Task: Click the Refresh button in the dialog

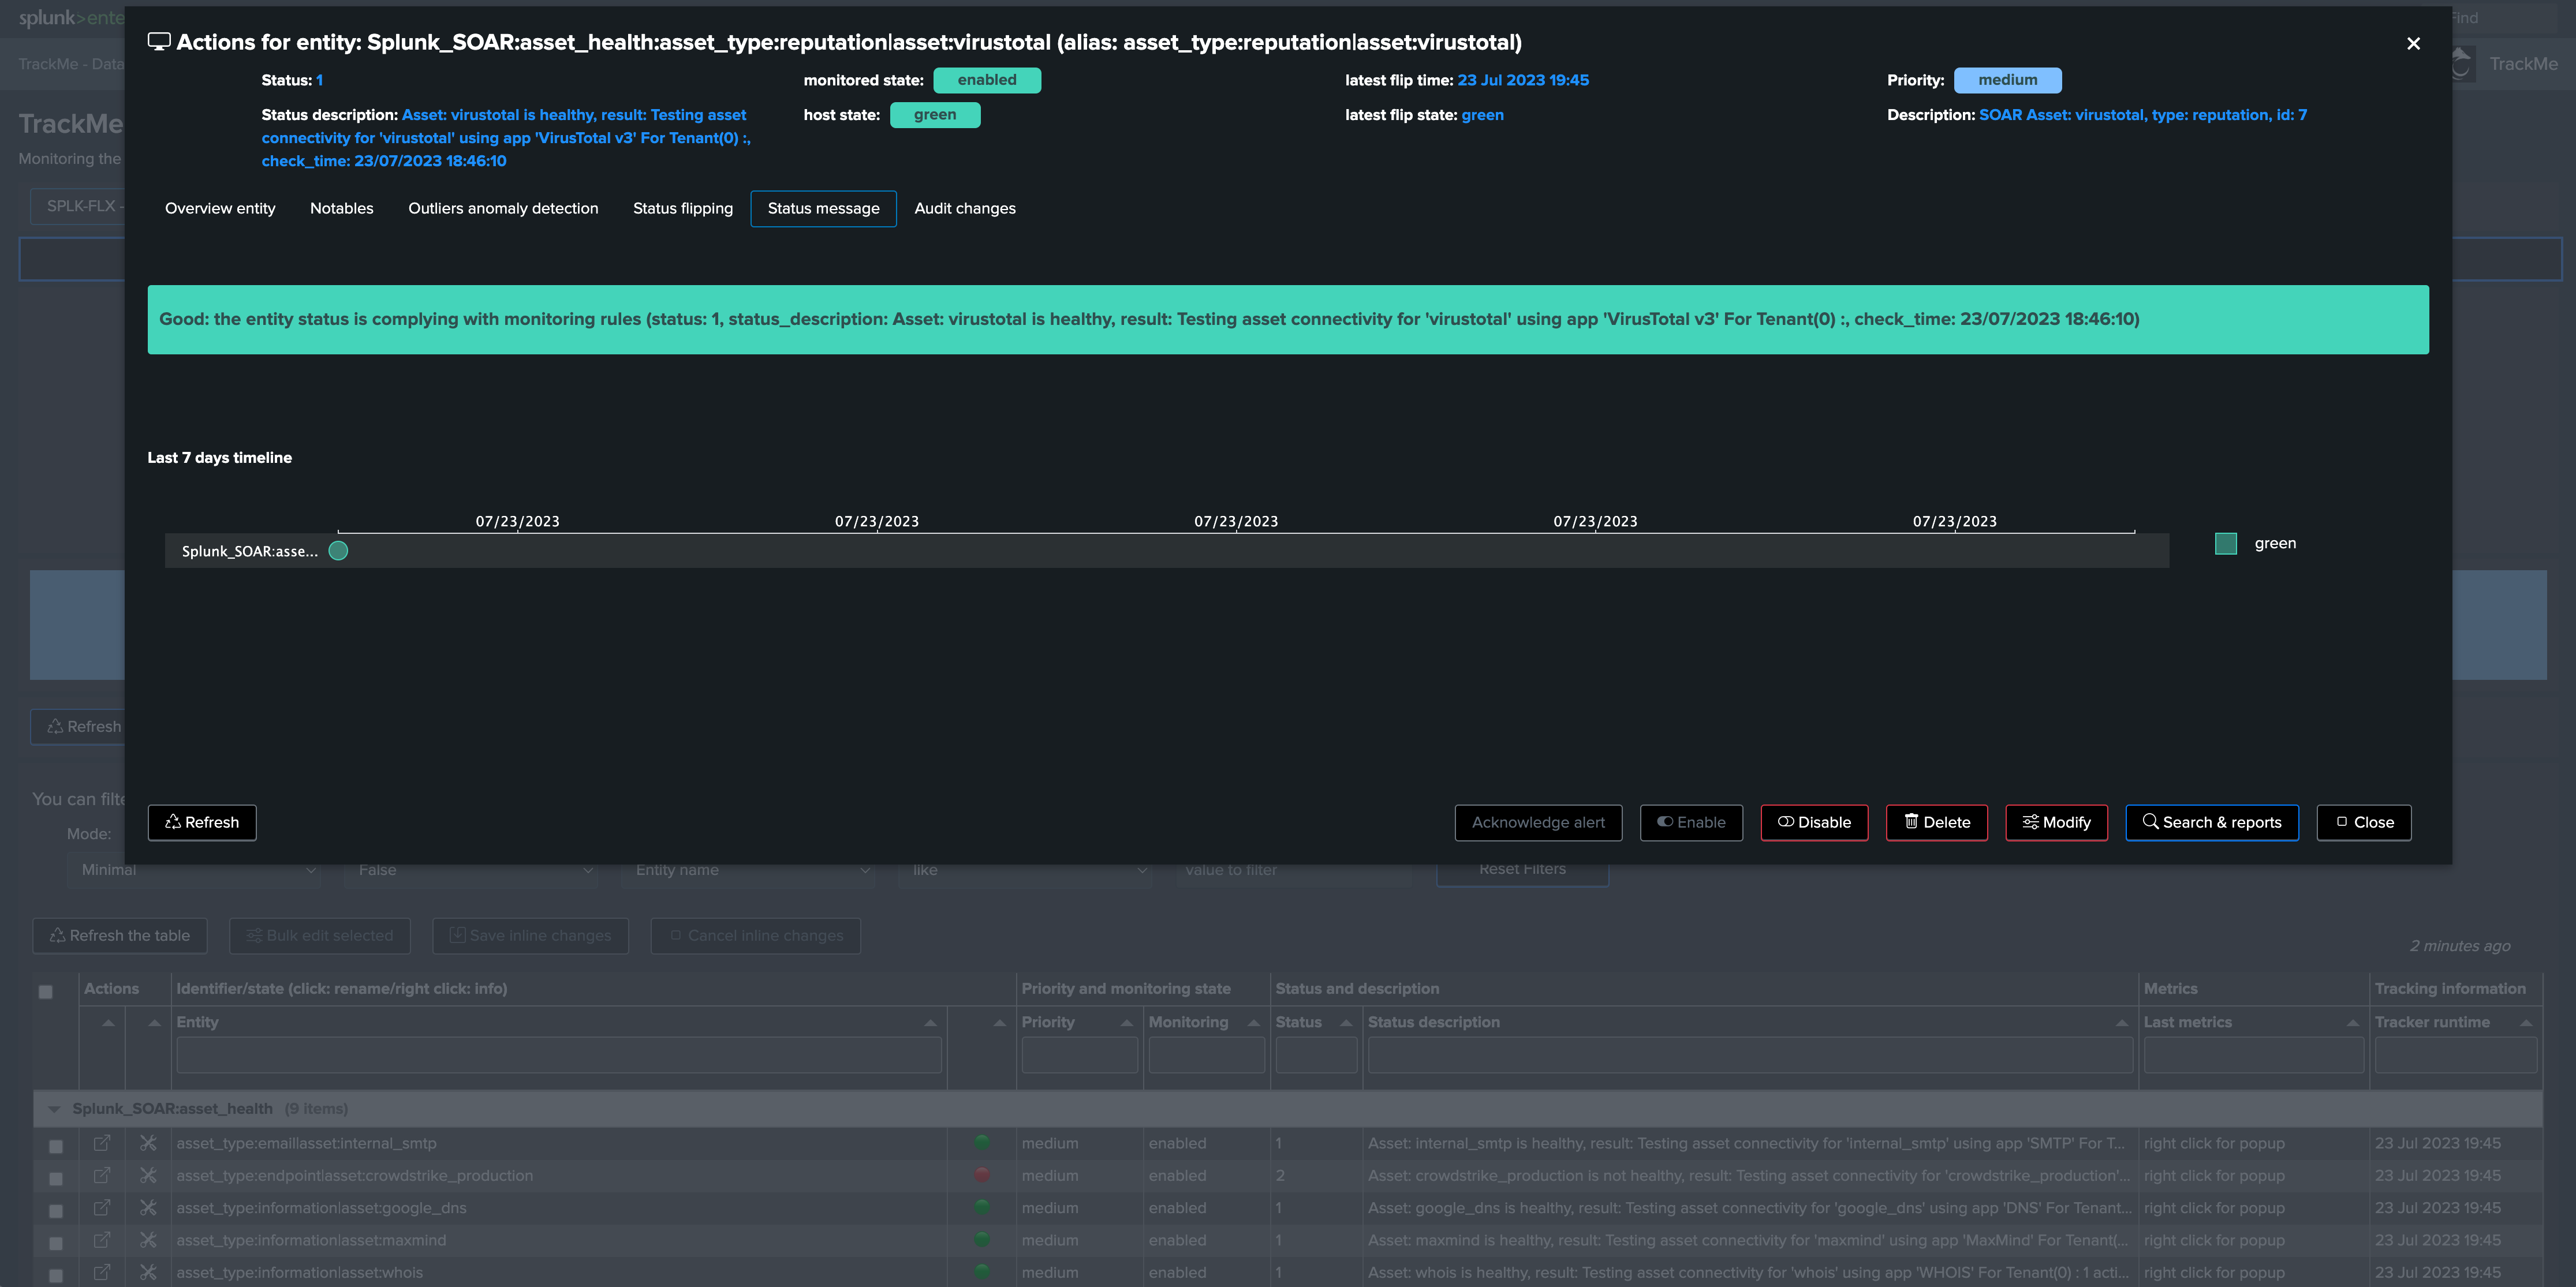Action: point(202,822)
